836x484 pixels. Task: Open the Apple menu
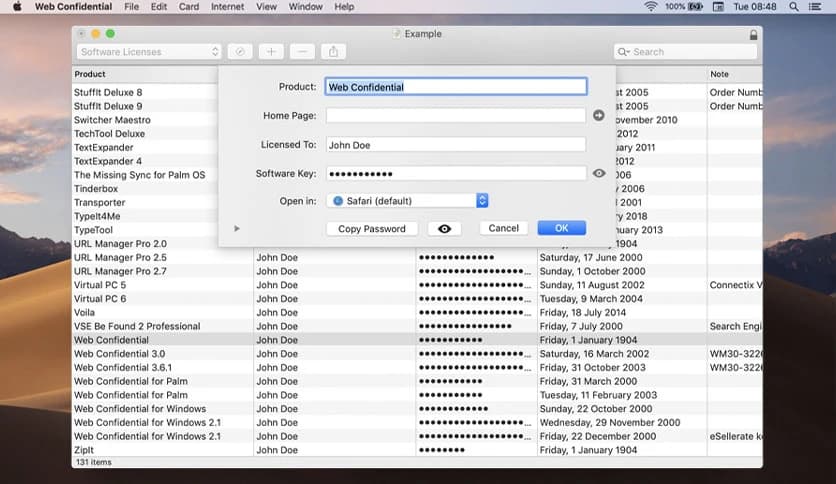(x=17, y=7)
